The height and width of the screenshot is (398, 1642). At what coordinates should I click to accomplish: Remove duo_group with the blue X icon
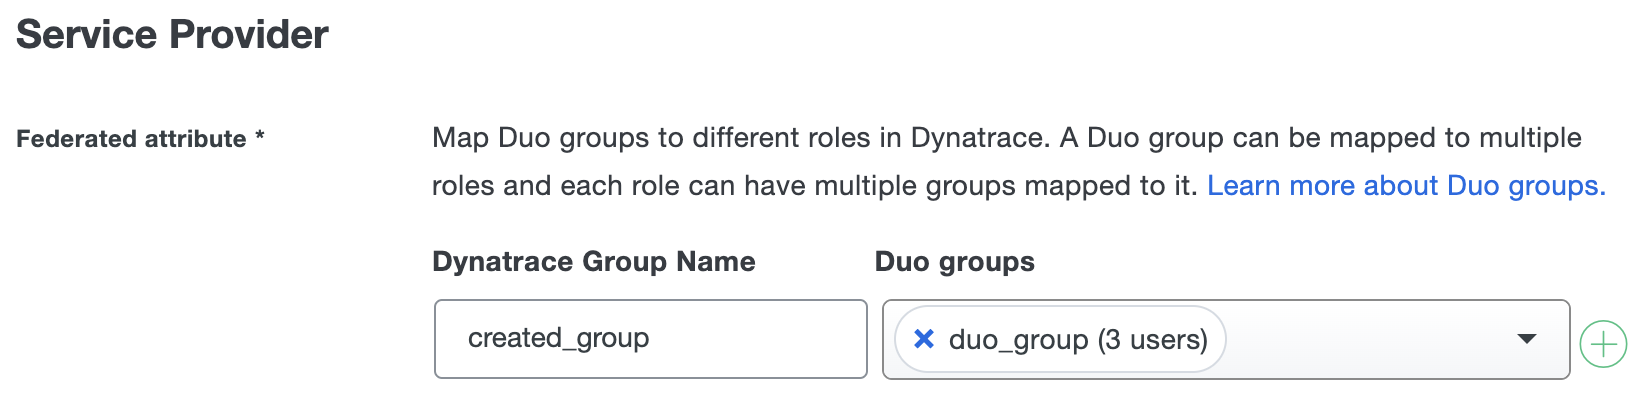pyautogui.click(x=924, y=339)
